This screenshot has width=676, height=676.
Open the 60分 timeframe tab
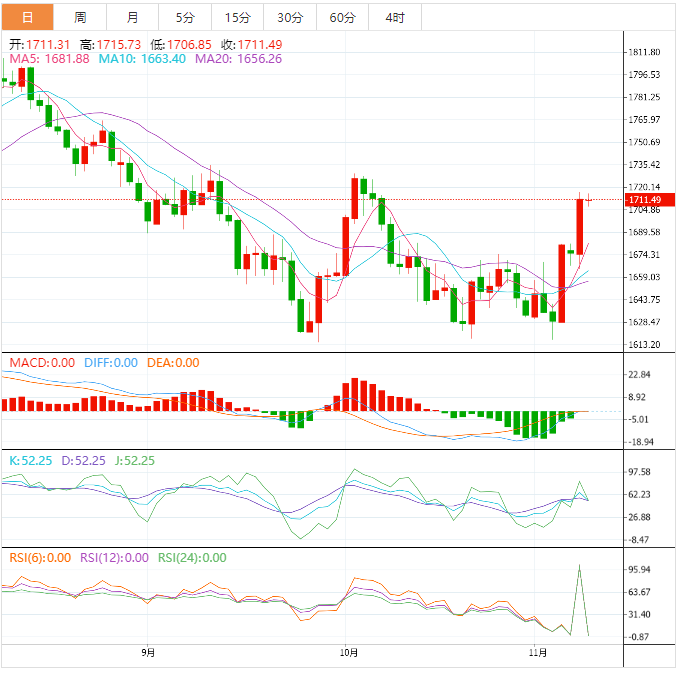[342, 18]
